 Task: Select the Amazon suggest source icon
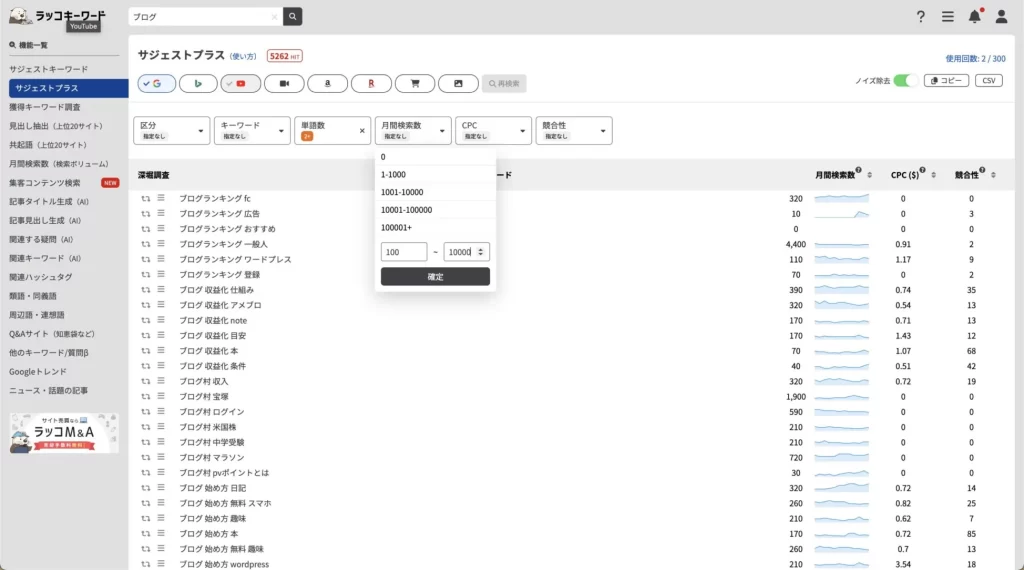(x=327, y=84)
